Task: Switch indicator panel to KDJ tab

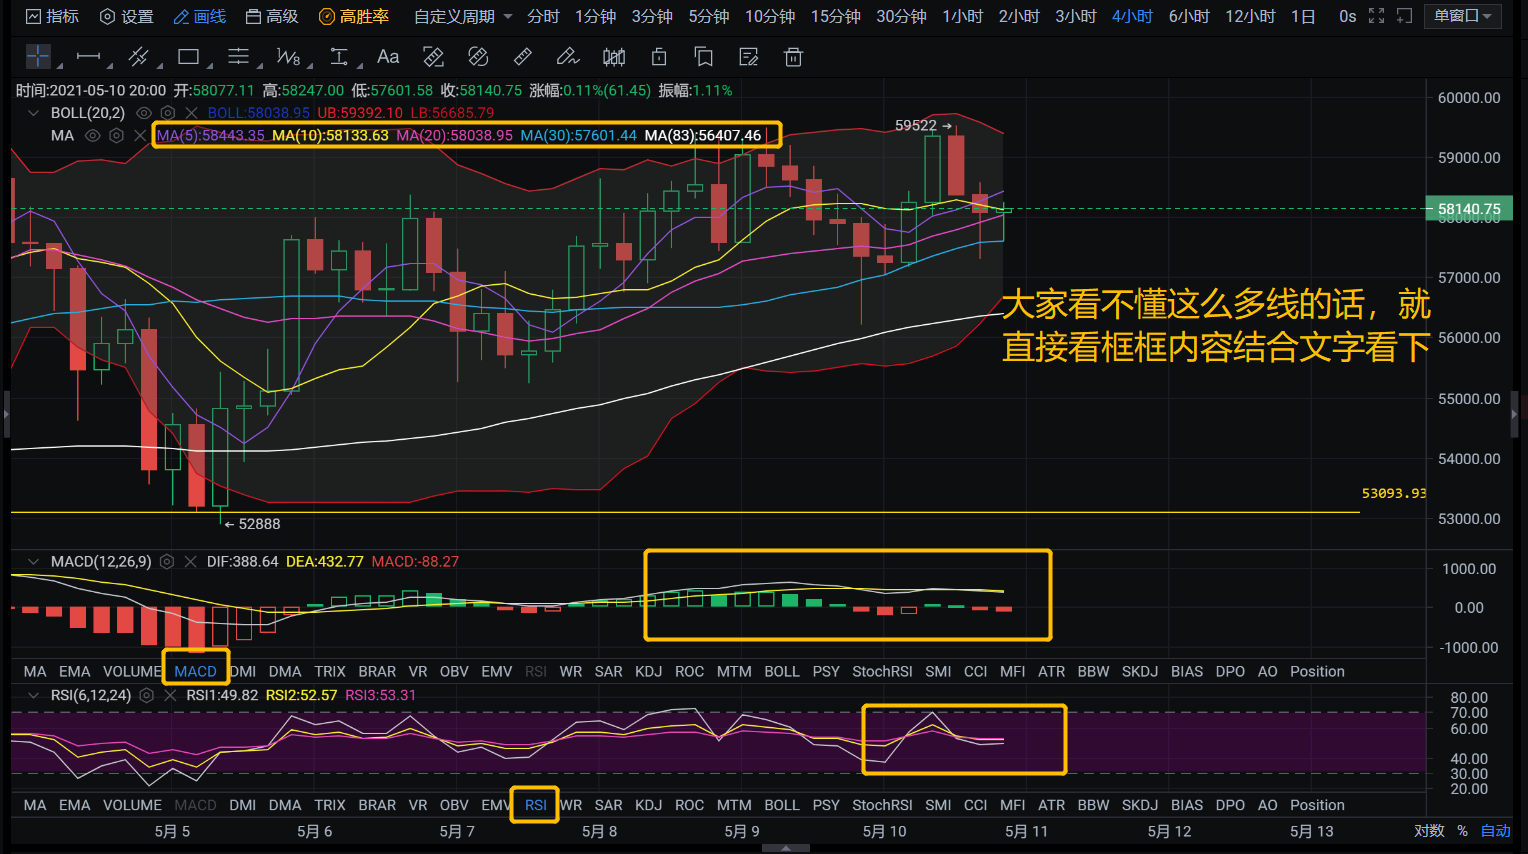Action: (648, 671)
